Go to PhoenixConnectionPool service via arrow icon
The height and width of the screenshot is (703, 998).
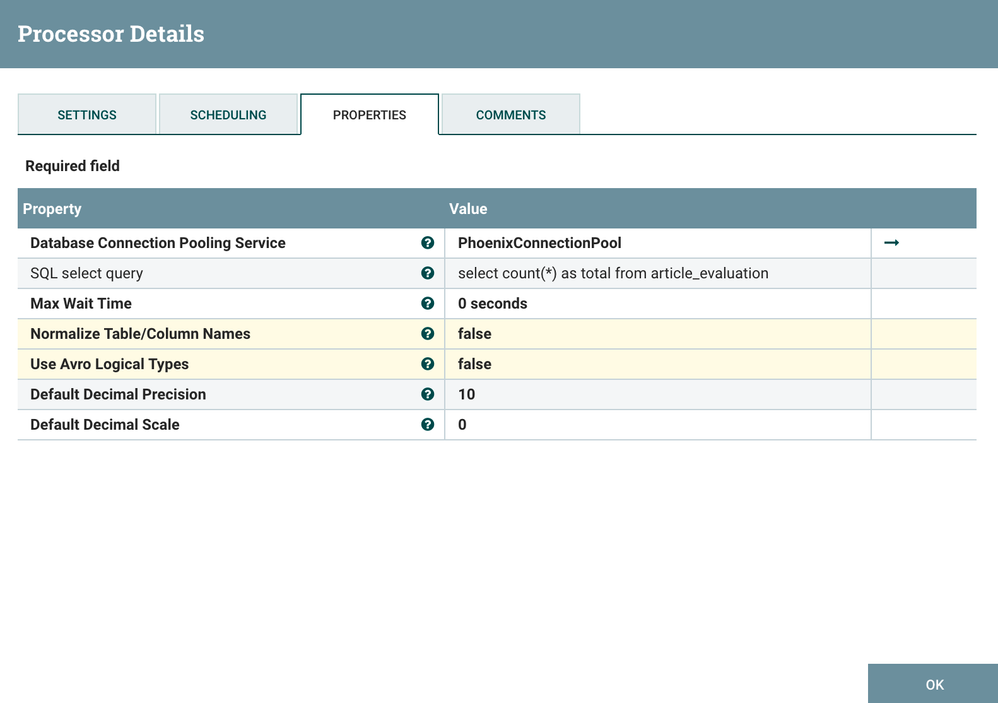891,243
